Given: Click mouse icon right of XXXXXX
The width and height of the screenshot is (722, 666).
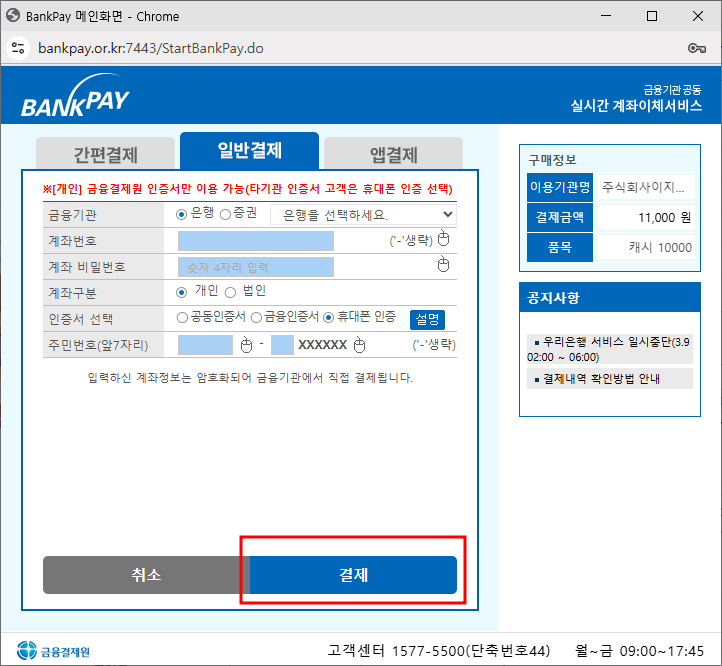Looking at the screenshot, I should click(x=359, y=345).
